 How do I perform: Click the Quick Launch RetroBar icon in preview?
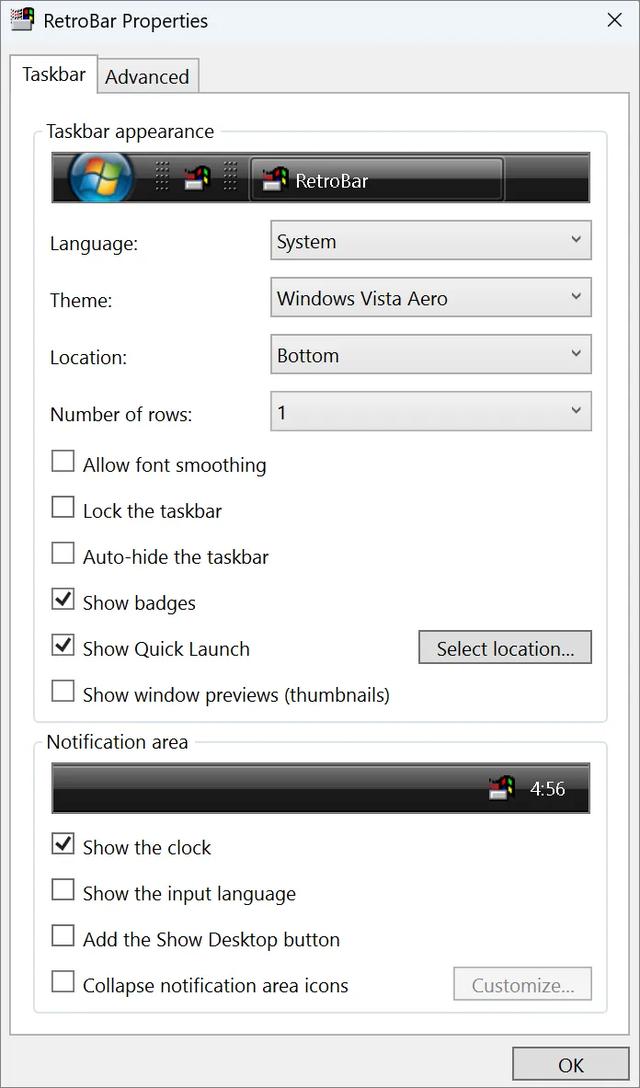point(196,180)
